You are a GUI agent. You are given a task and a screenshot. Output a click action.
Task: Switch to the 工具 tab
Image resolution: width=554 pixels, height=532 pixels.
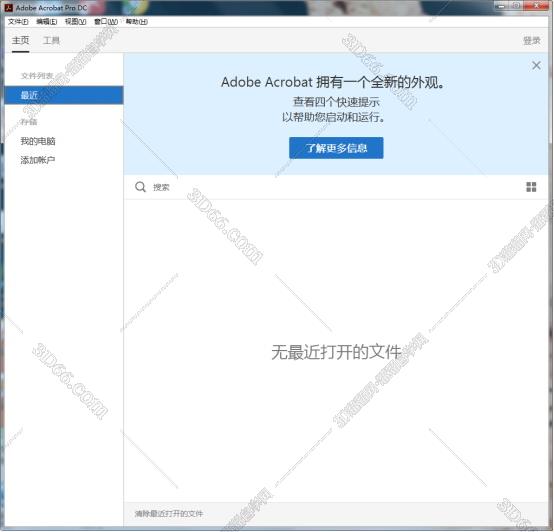click(51, 40)
